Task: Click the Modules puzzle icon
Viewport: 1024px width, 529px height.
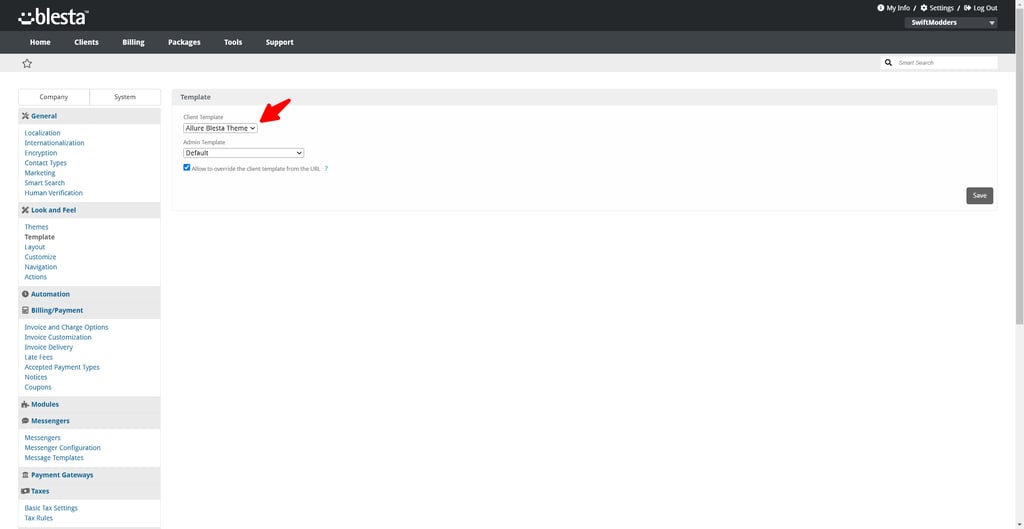Action: [x=25, y=404]
